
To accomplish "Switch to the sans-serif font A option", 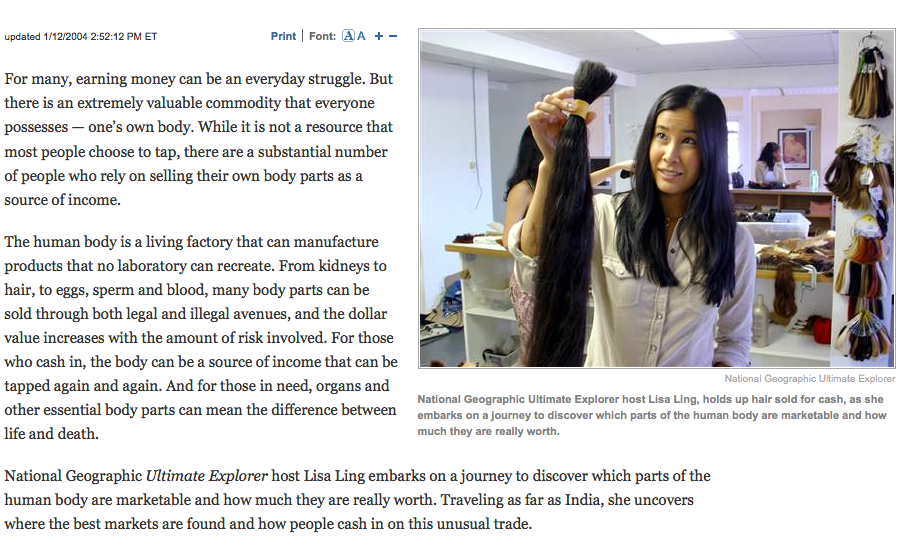I will click(x=362, y=36).
